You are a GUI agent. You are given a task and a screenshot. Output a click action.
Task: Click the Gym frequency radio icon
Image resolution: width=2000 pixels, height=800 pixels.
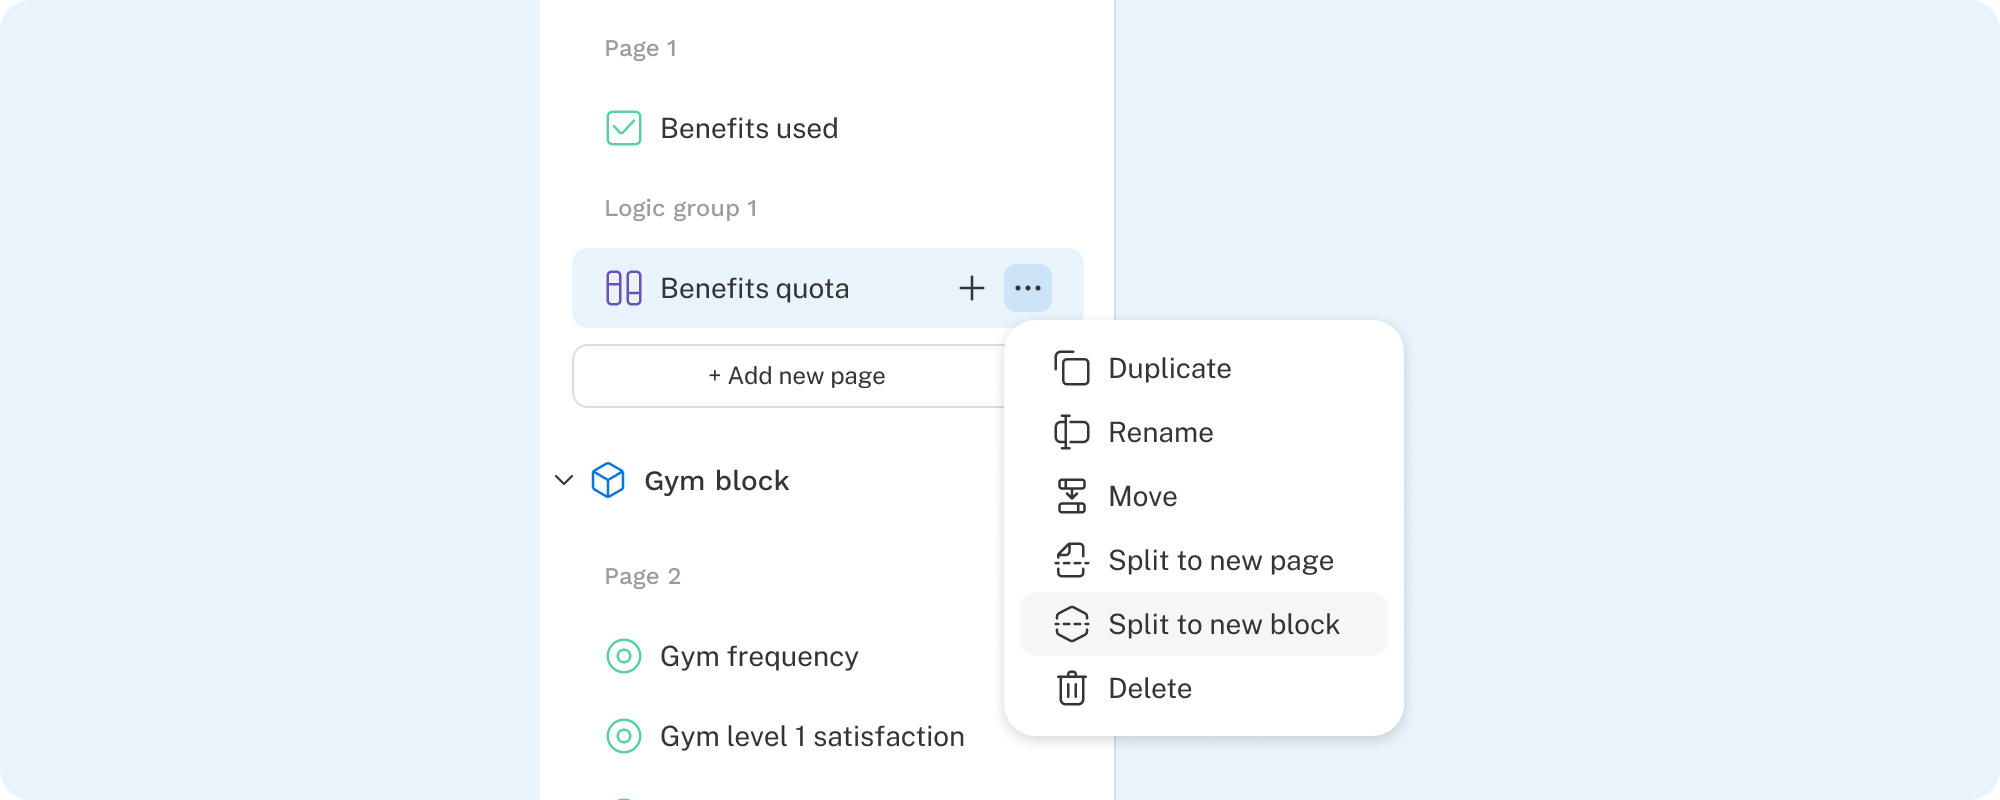(624, 656)
